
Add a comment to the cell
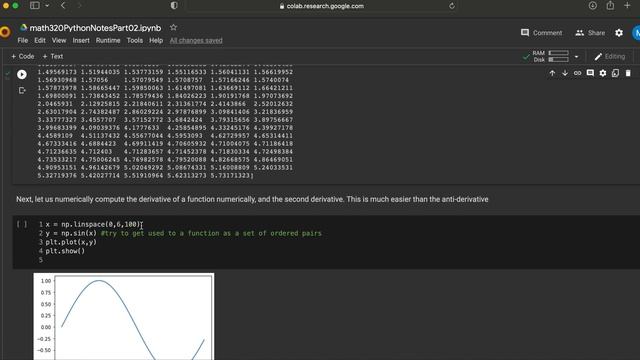590,73
